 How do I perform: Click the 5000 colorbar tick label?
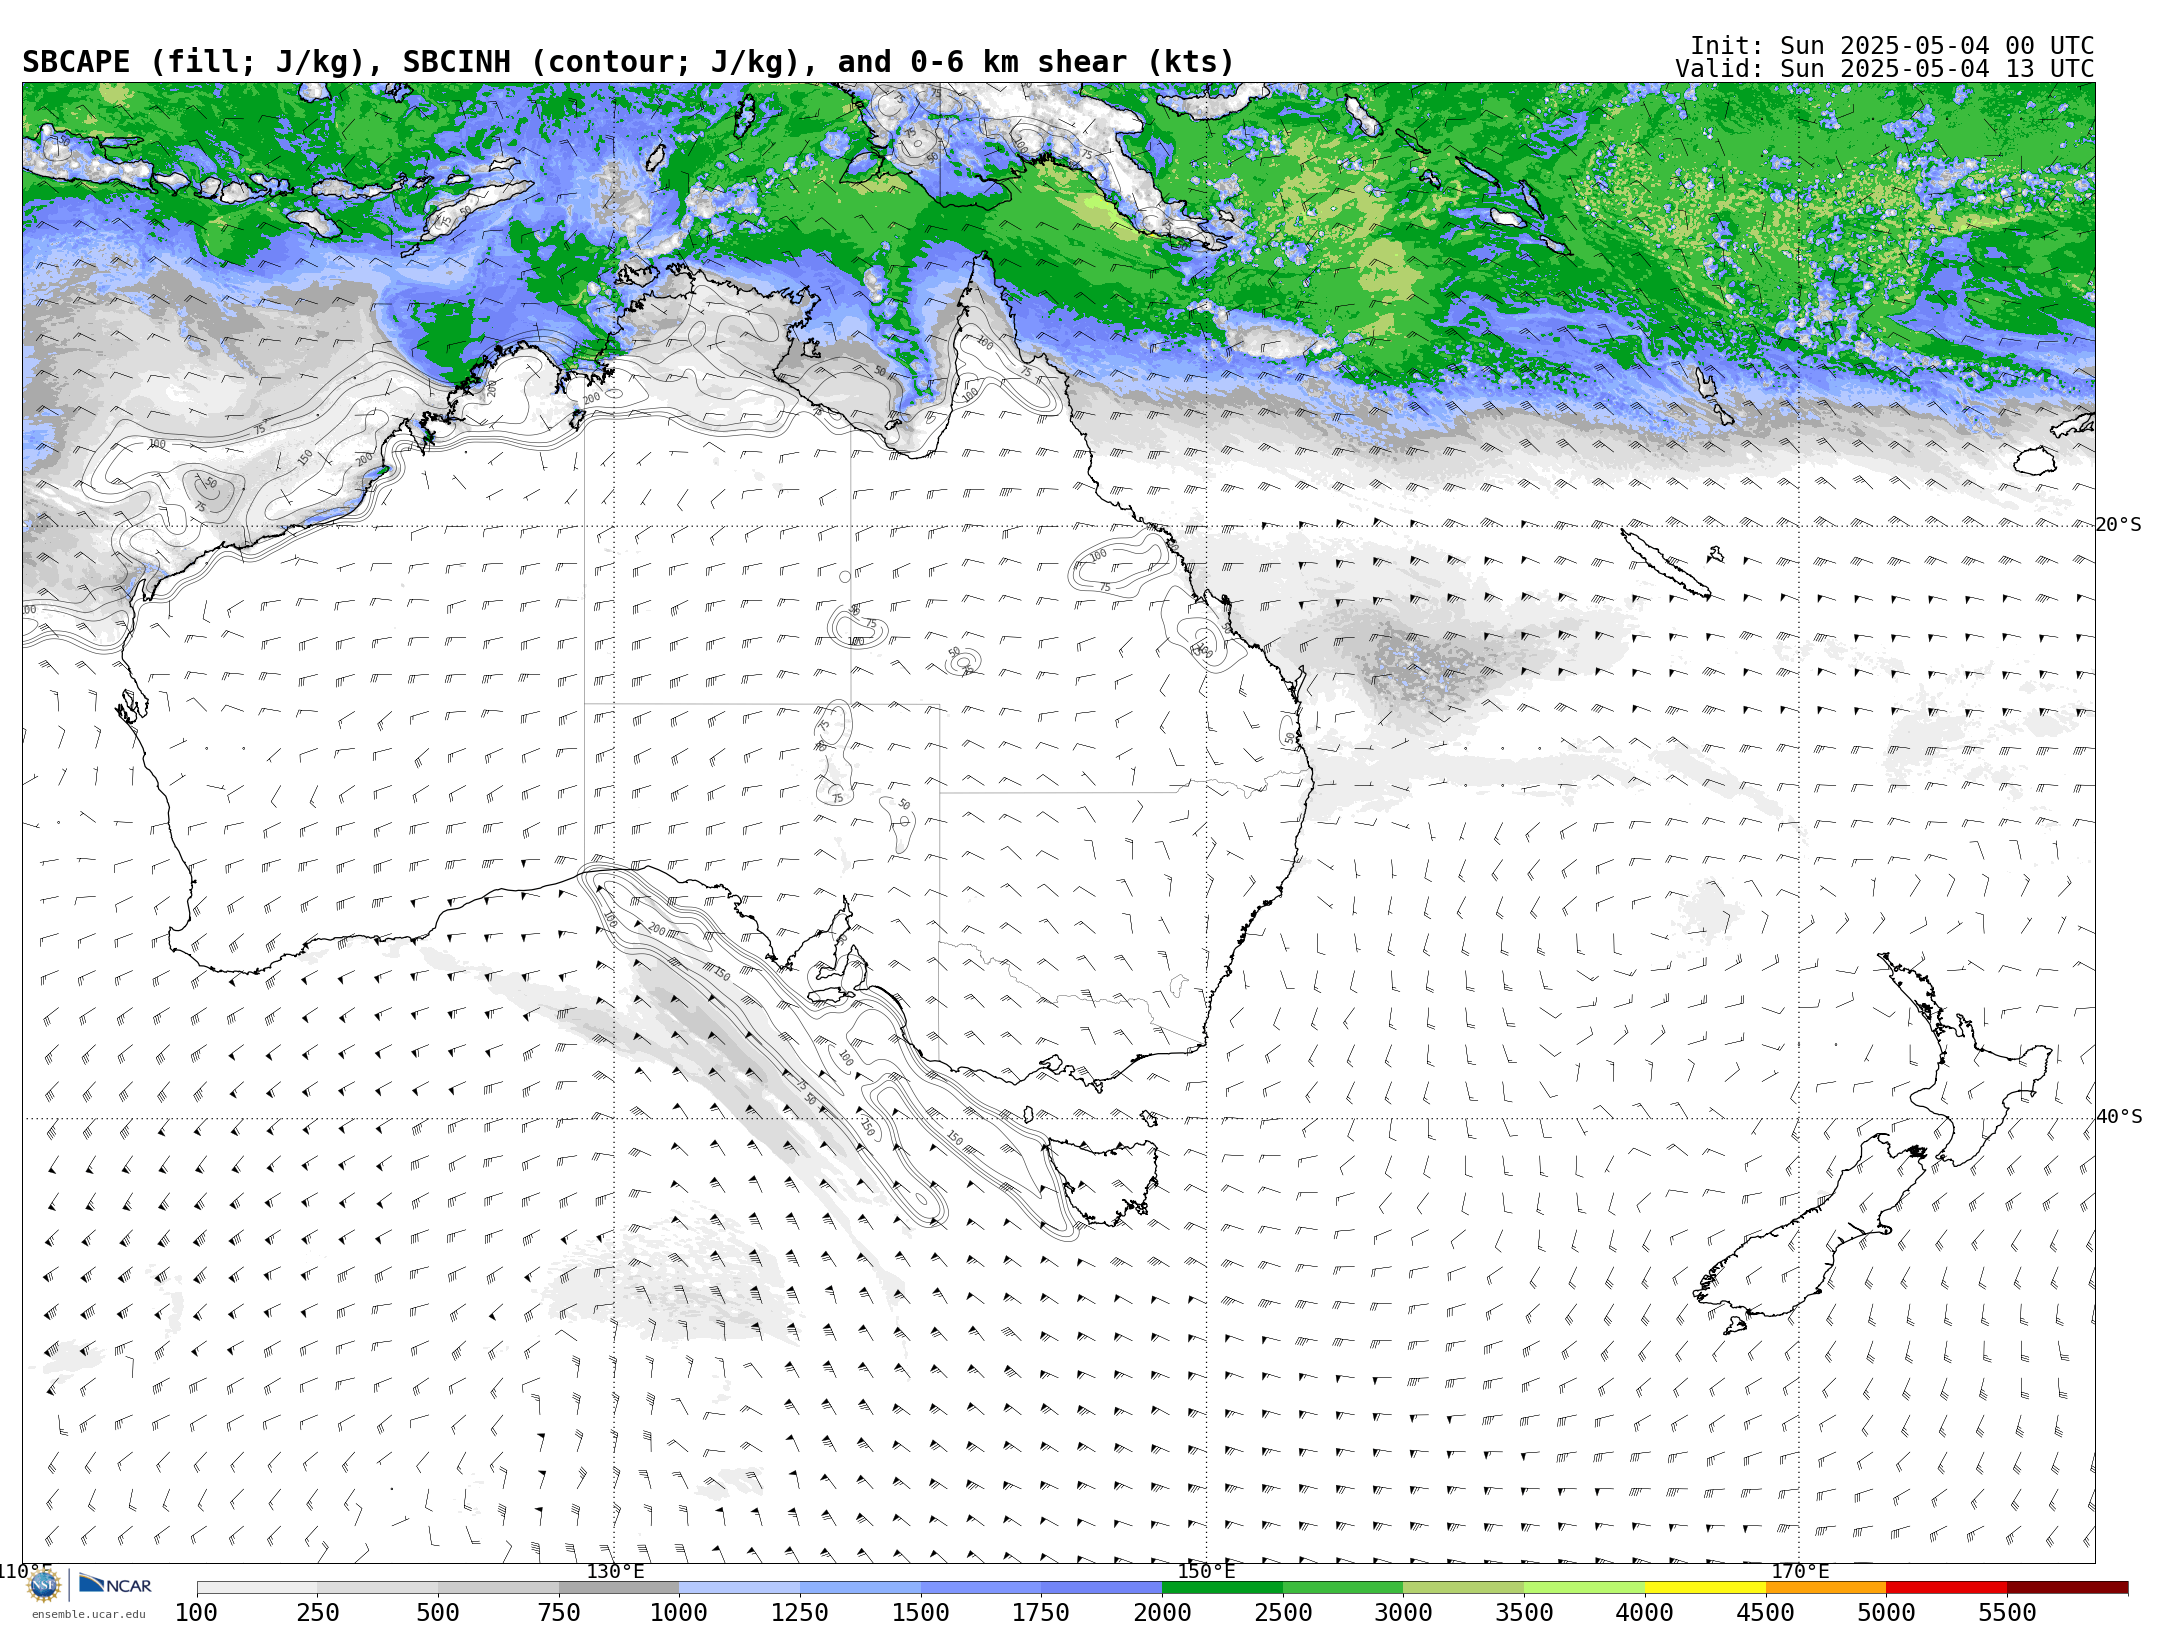pyautogui.click(x=1886, y=1612)
